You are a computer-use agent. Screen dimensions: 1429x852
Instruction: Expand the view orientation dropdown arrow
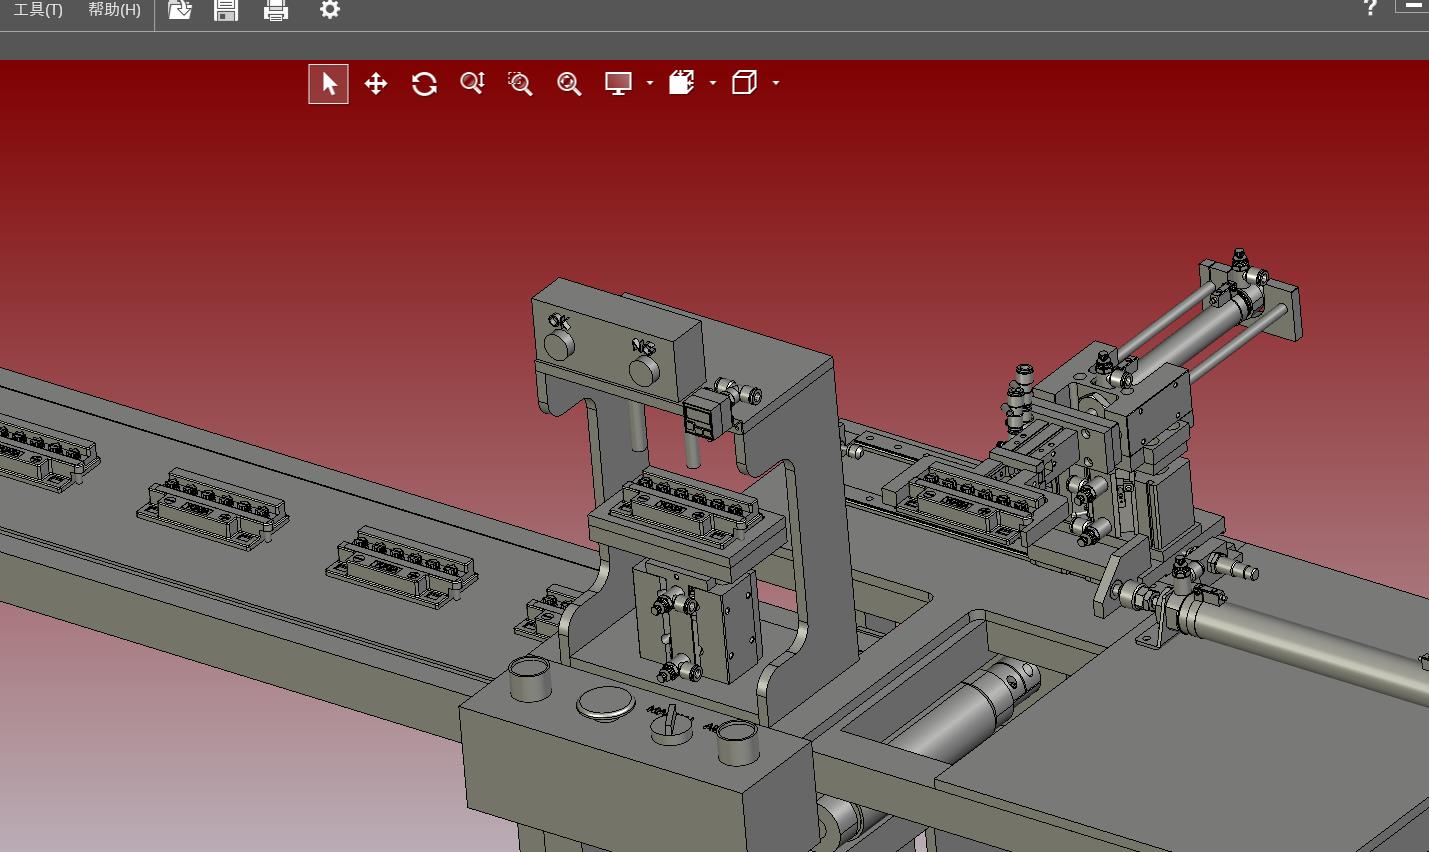(776, 83)
